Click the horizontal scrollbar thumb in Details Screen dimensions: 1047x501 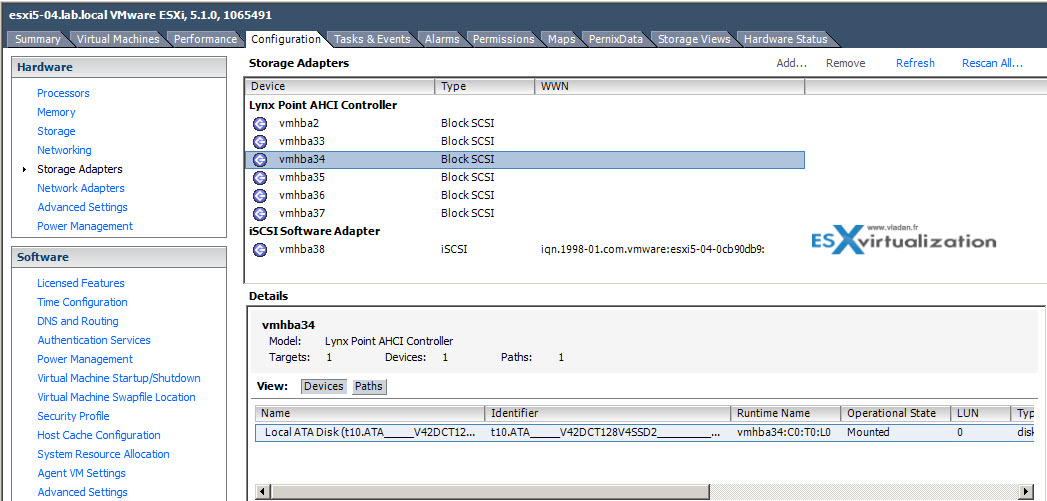tap(489, 492)
